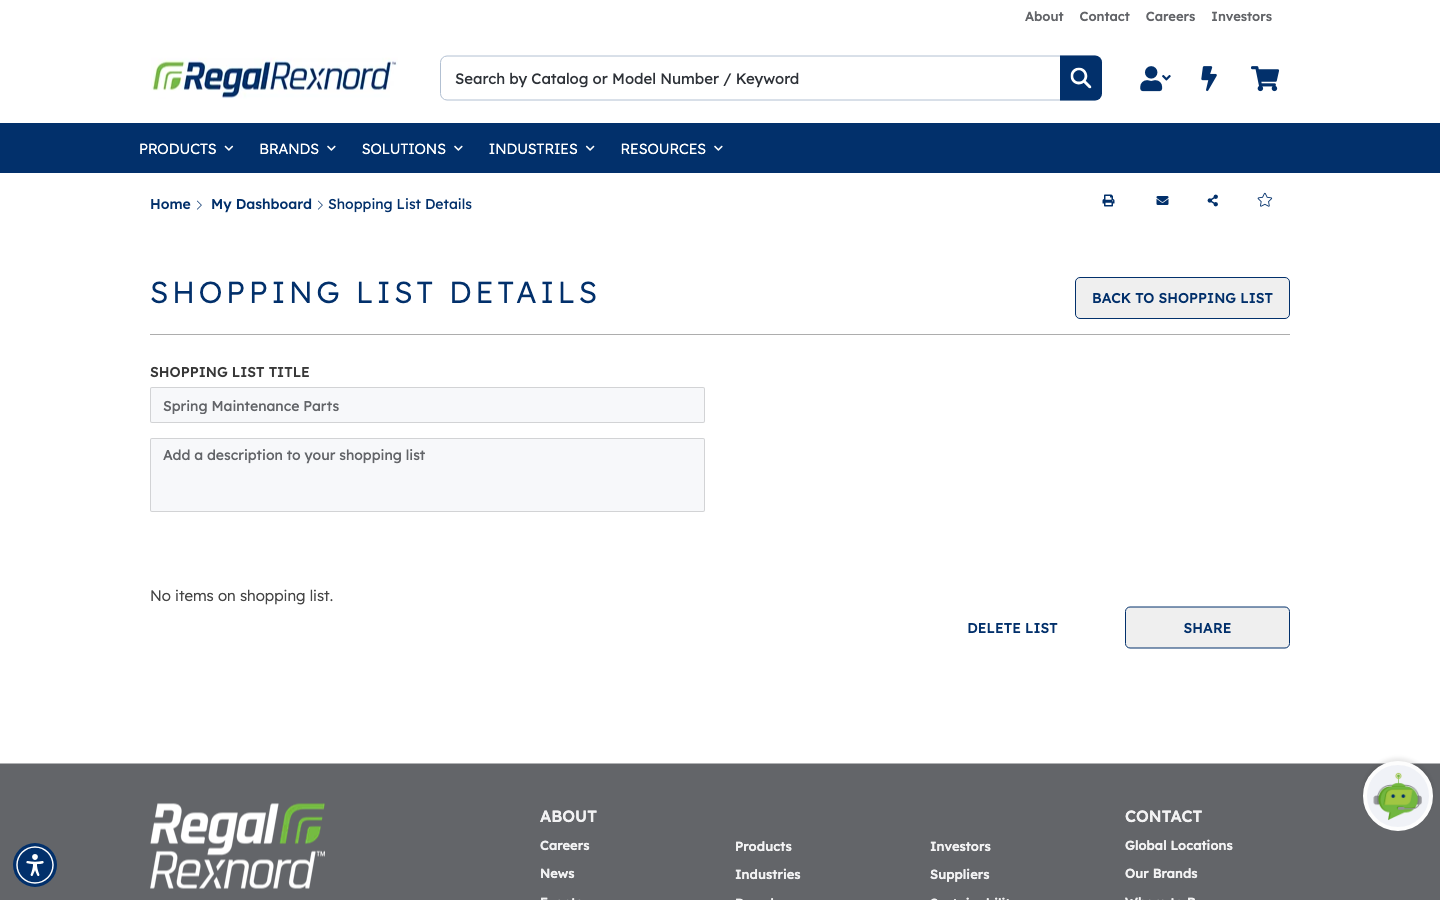Viewport: 1440px width, 900px height.
Task: Open footer Careers link
Action: pos(564,846)
